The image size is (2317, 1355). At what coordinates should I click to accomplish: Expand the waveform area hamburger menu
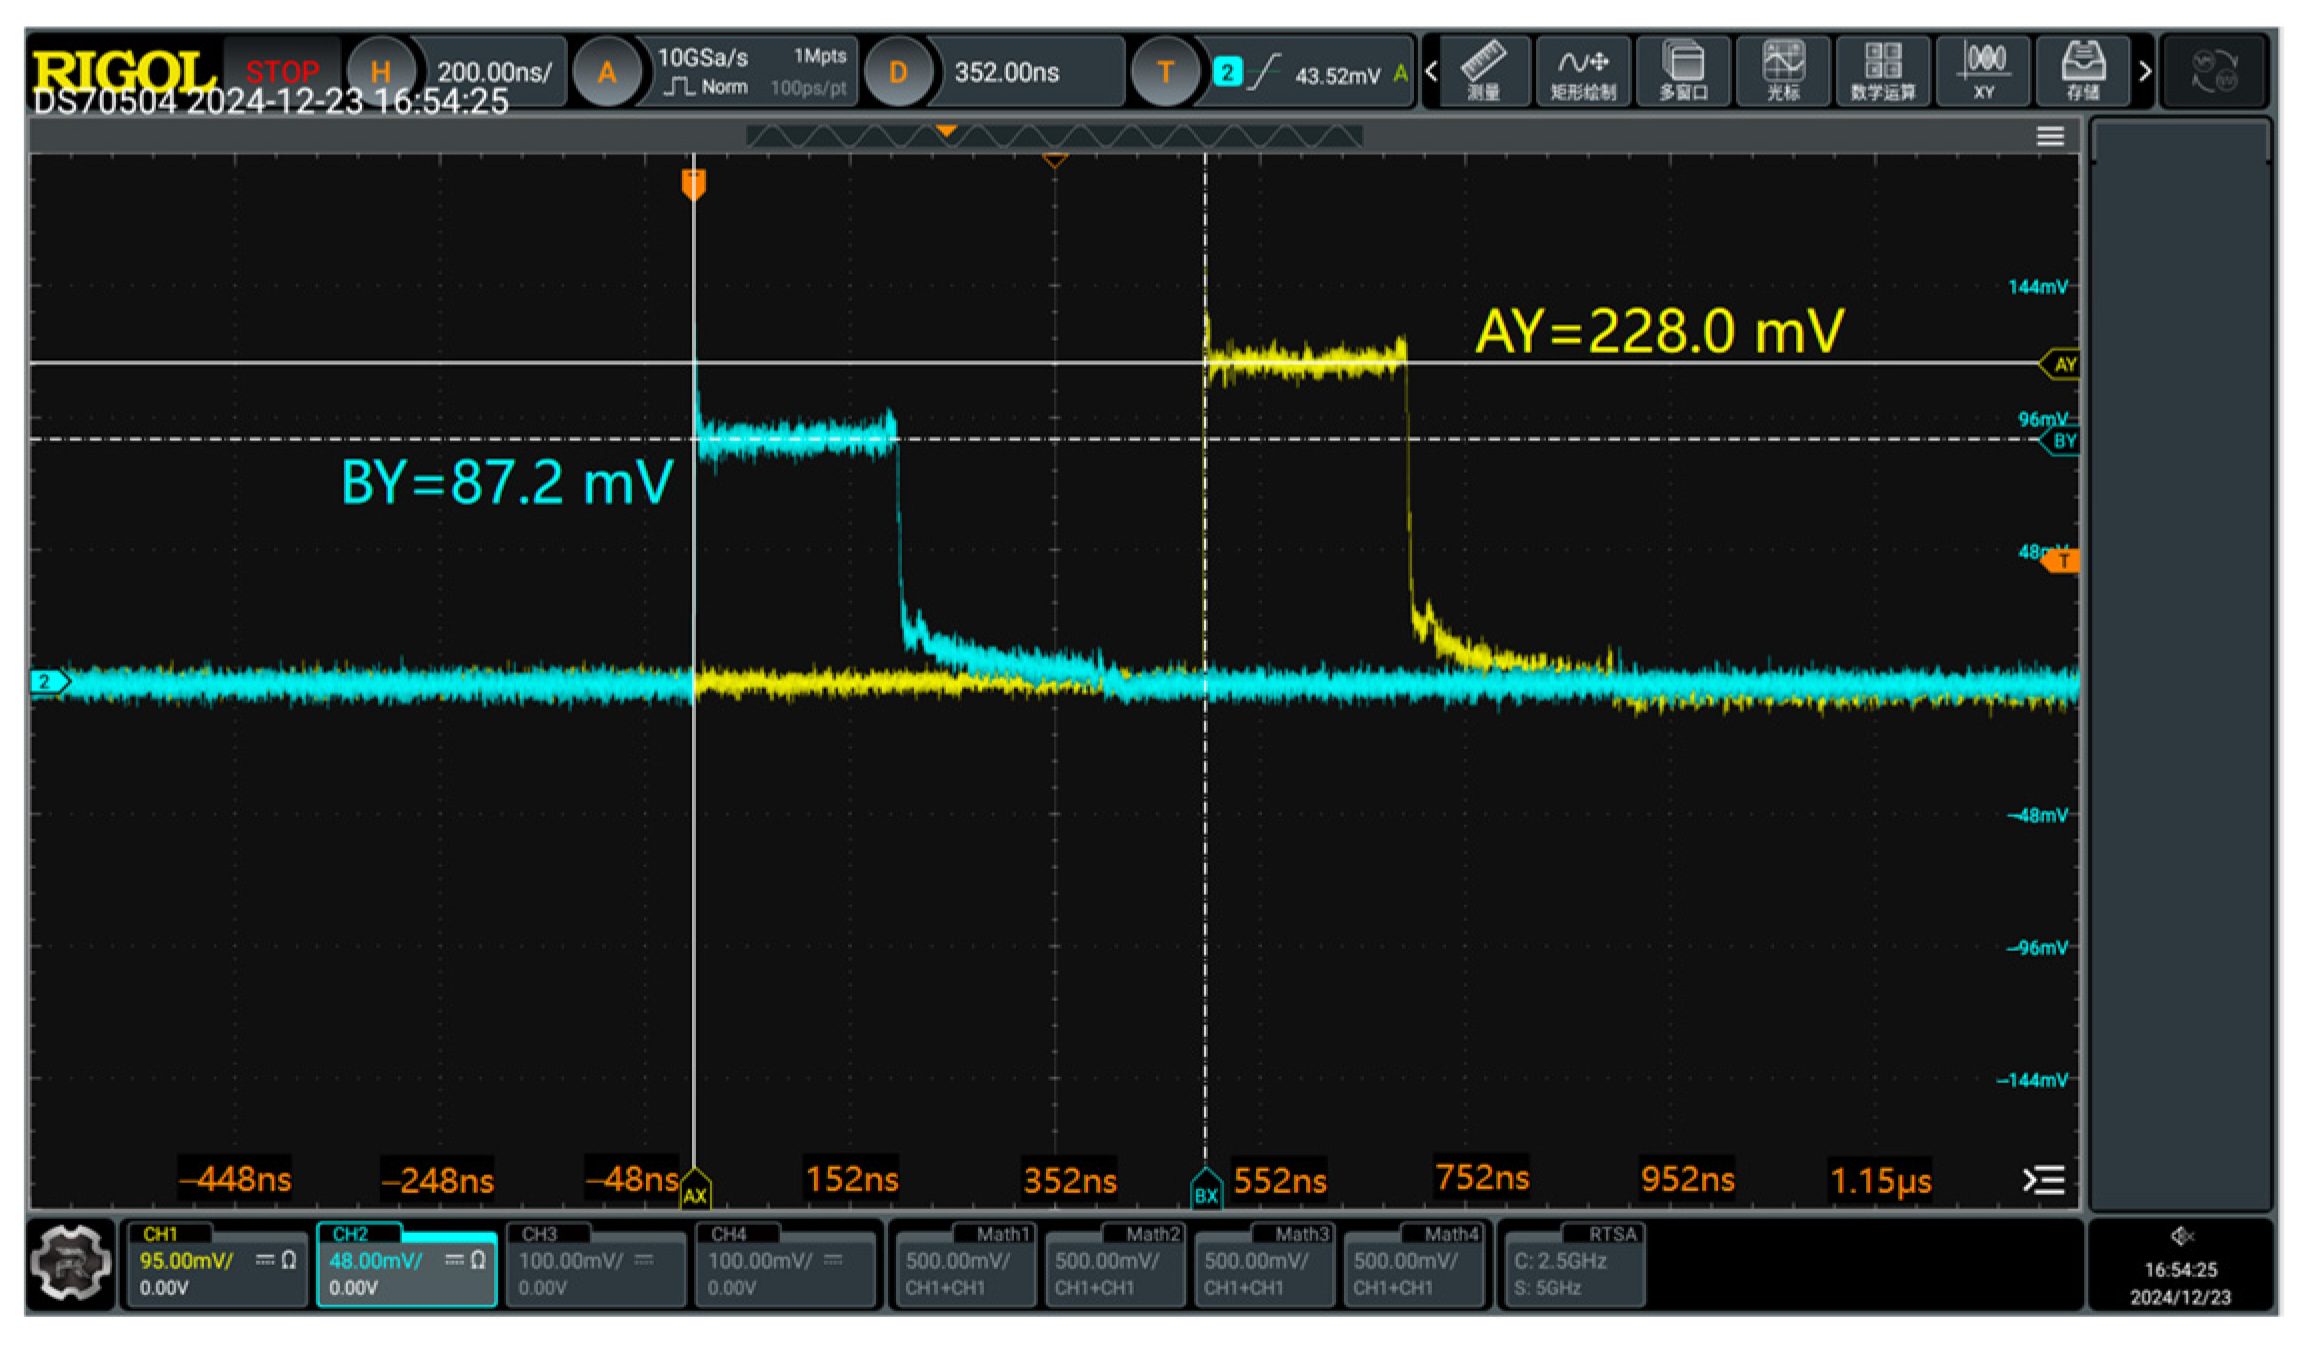[2050, 137]
